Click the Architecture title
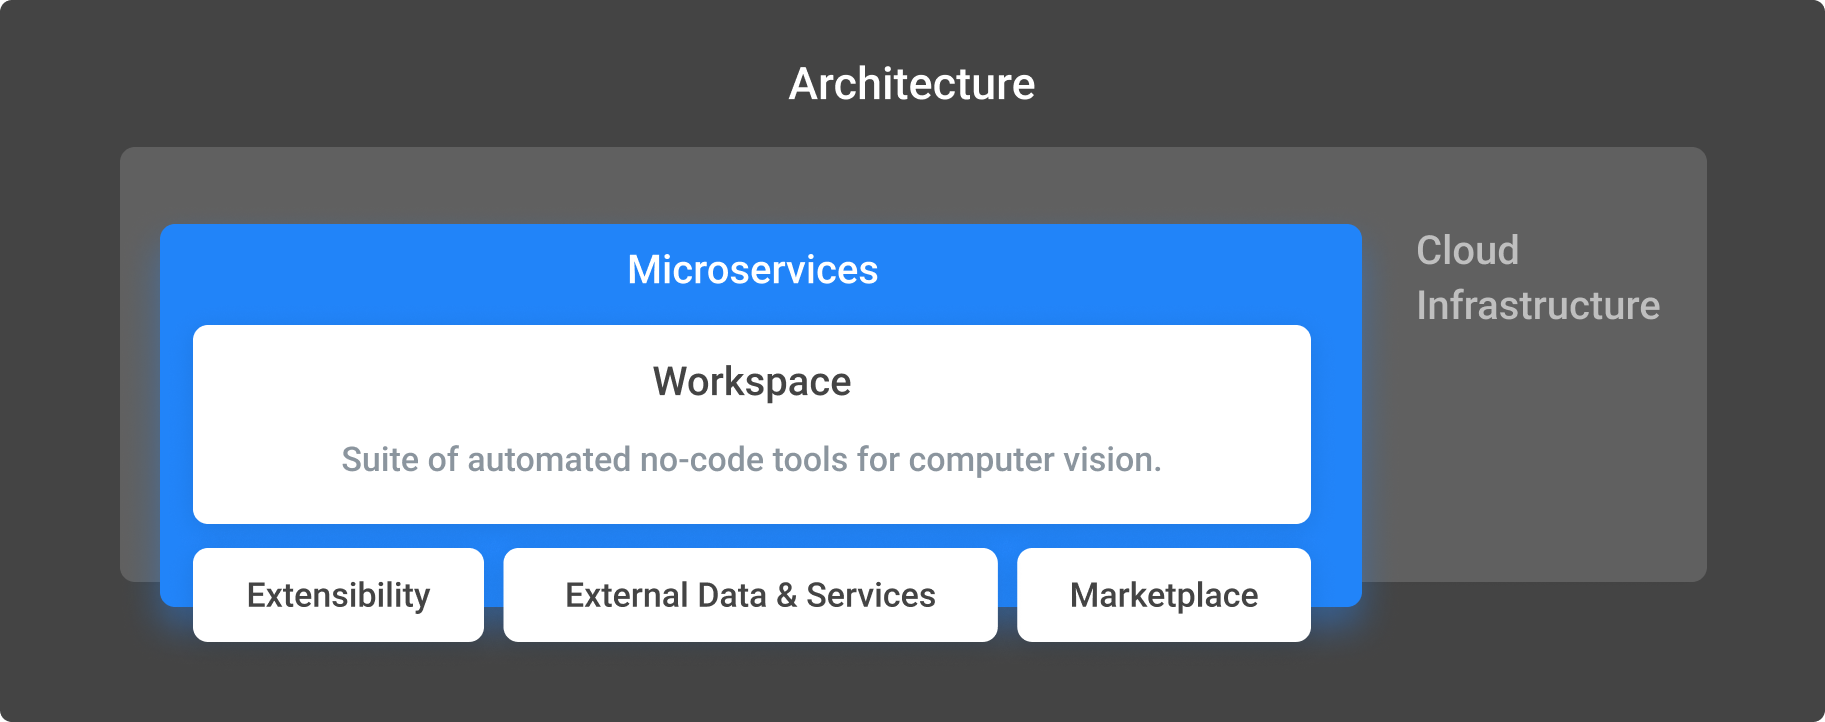 click(912, 84)
